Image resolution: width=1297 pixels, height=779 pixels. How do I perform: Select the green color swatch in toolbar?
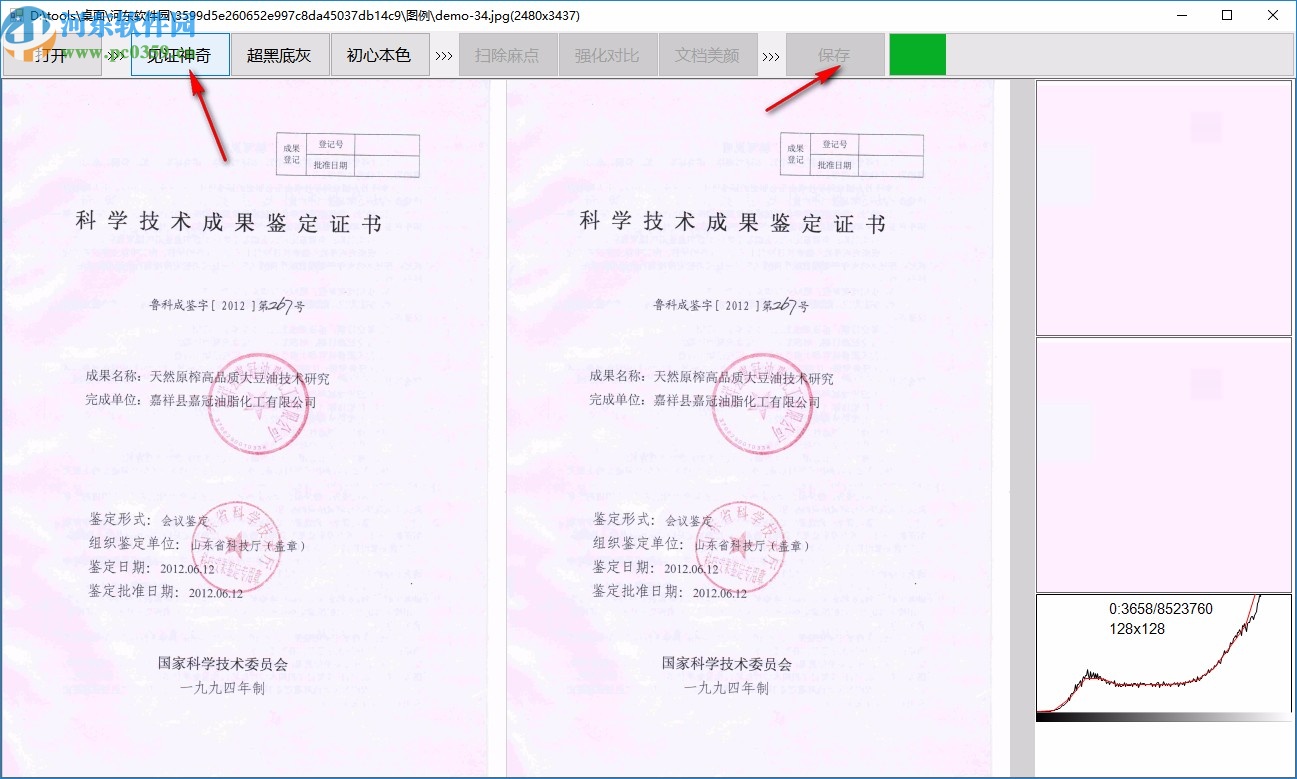click(917, 55)
